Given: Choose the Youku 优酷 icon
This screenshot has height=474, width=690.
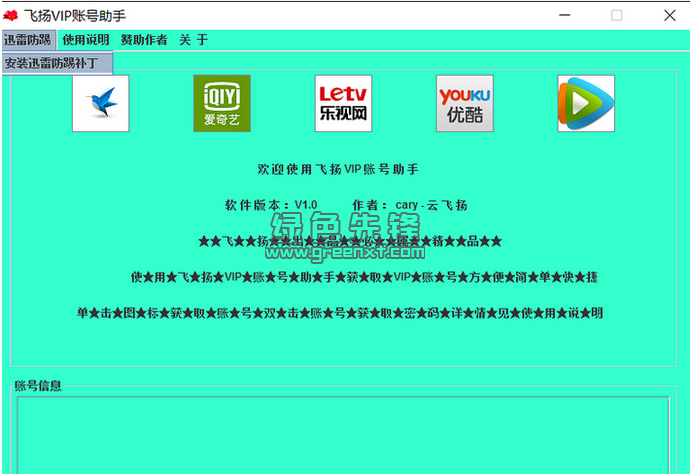Looking at the screenshot, I should pos(465,103).
